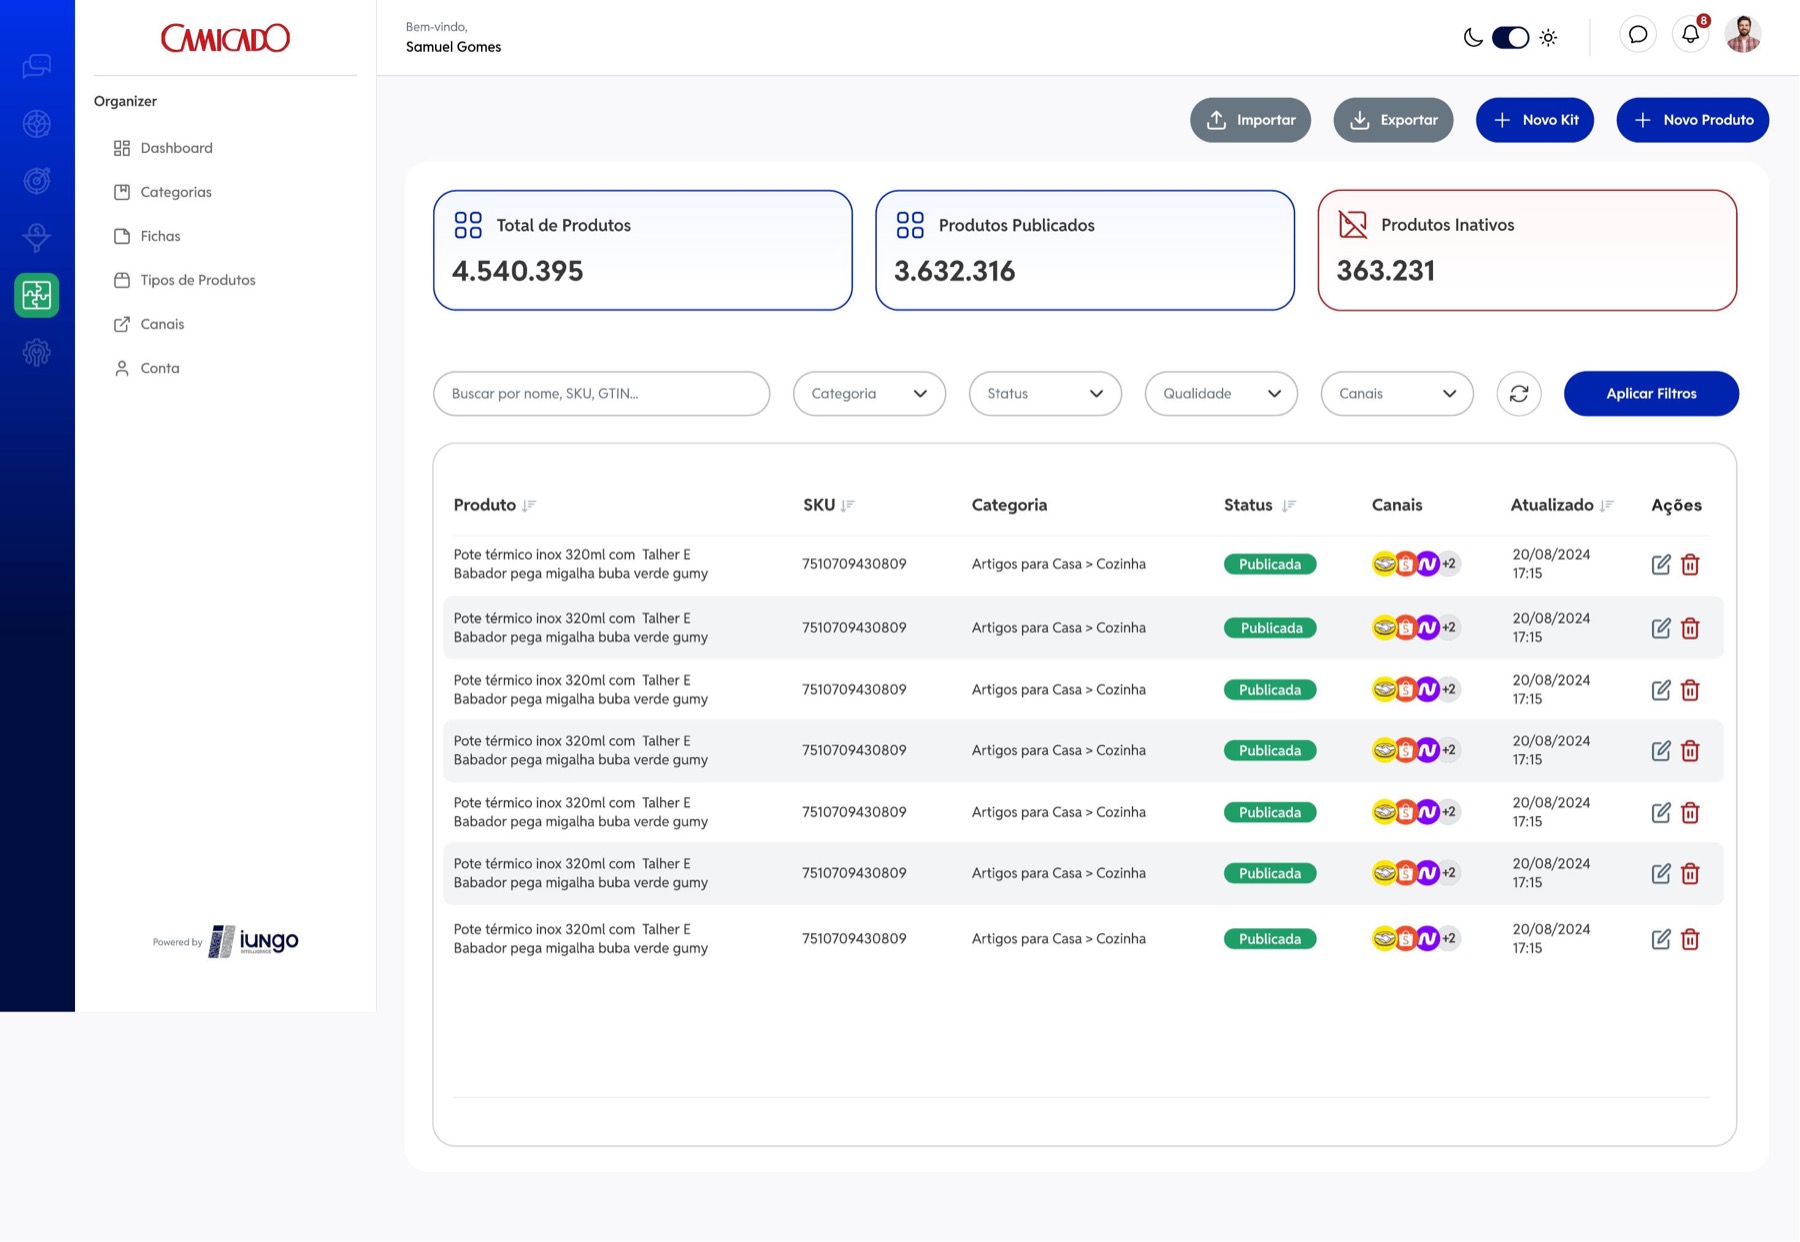Open Canais in the sidebar menu
Image resolution: width=1800 pixels, height=1242 pixels.
click(150, 324)
